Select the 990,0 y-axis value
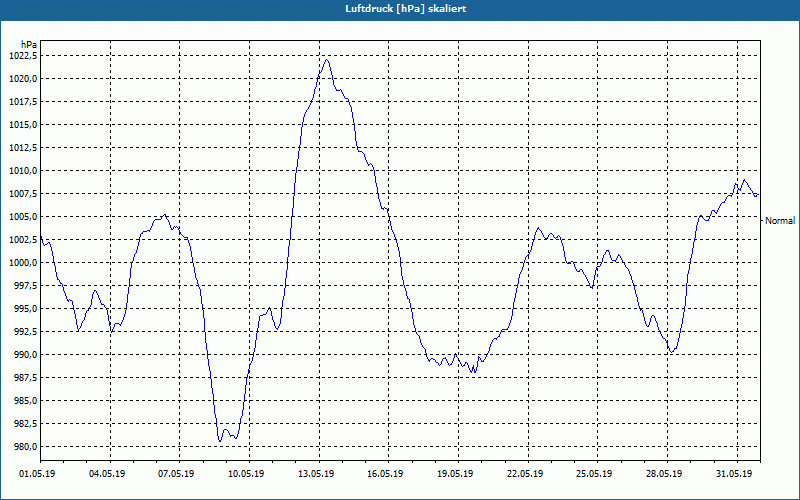This screenshot has height=500, width=800. [x=25, y=354]
